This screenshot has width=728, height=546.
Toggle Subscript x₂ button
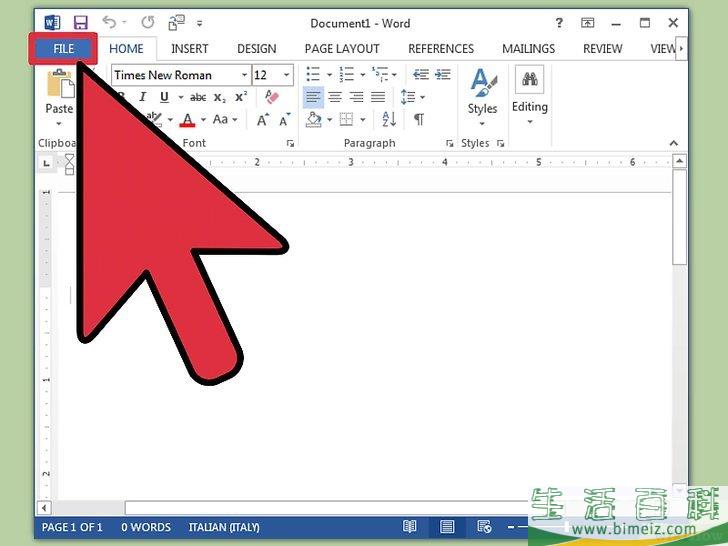click(220, 98)
